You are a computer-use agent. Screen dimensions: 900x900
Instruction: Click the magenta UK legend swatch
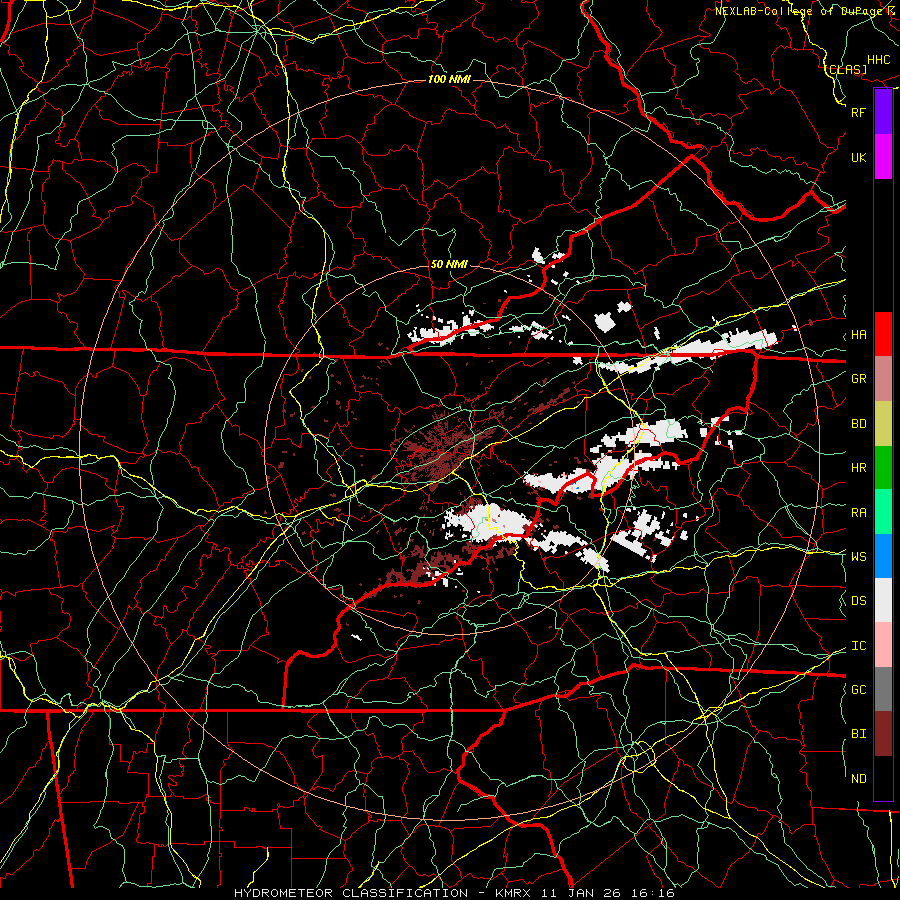point(883,157)
